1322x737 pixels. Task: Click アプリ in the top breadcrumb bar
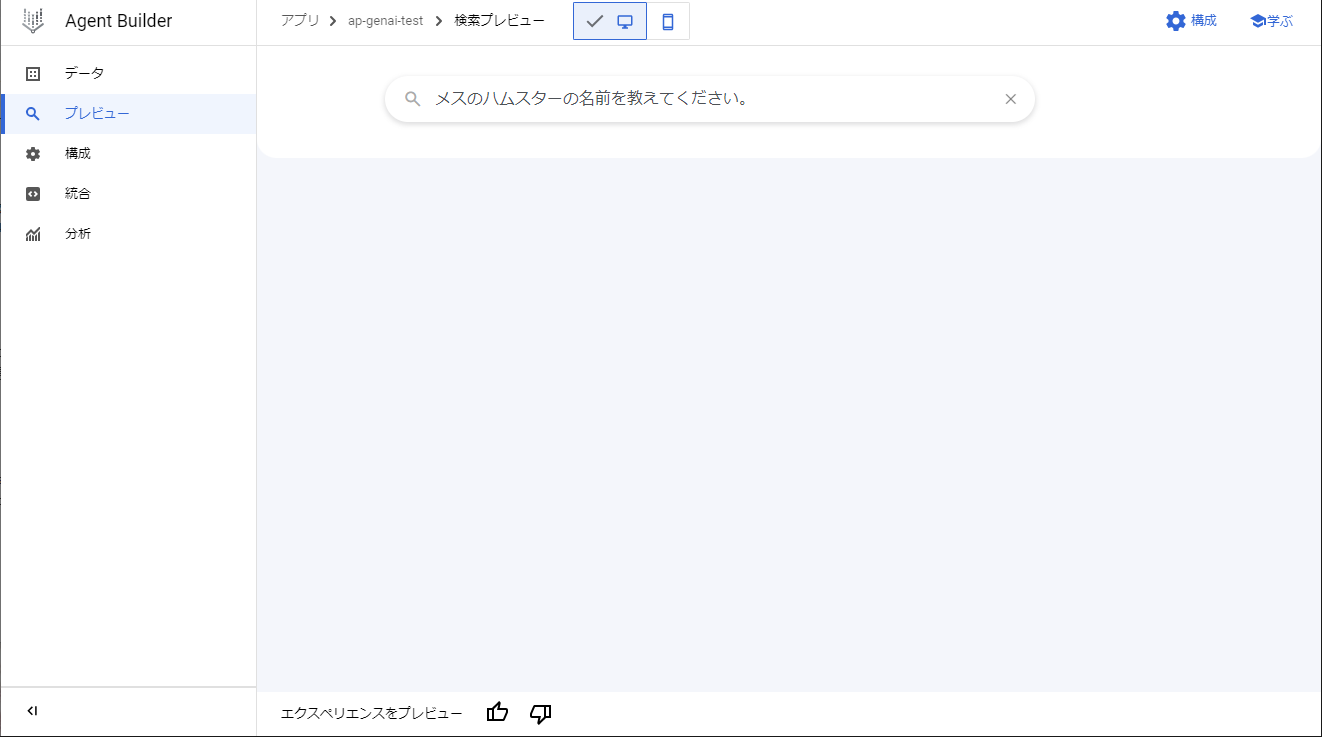click(x=300, y=20)
